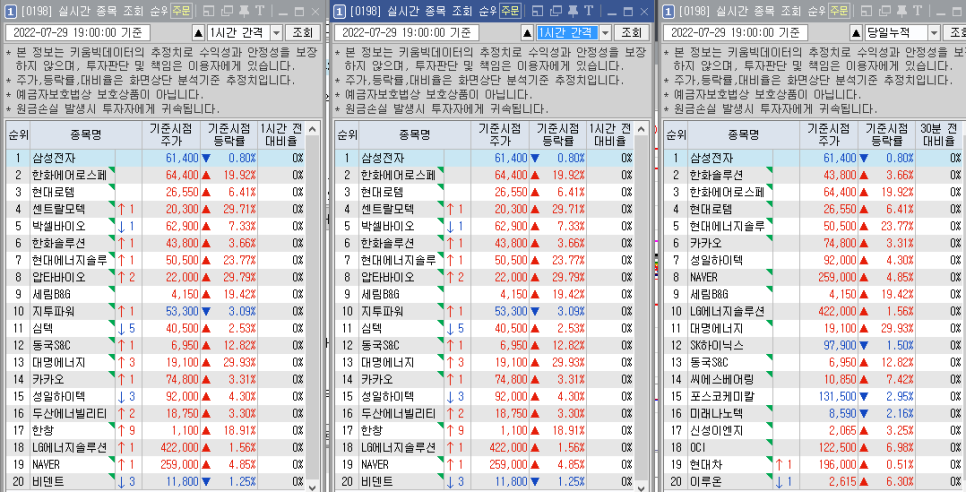The height and width of the screenshot is (492, 966).
Task: Click the scroll down arrow in middle window table
Action: [x=641, y=486]
